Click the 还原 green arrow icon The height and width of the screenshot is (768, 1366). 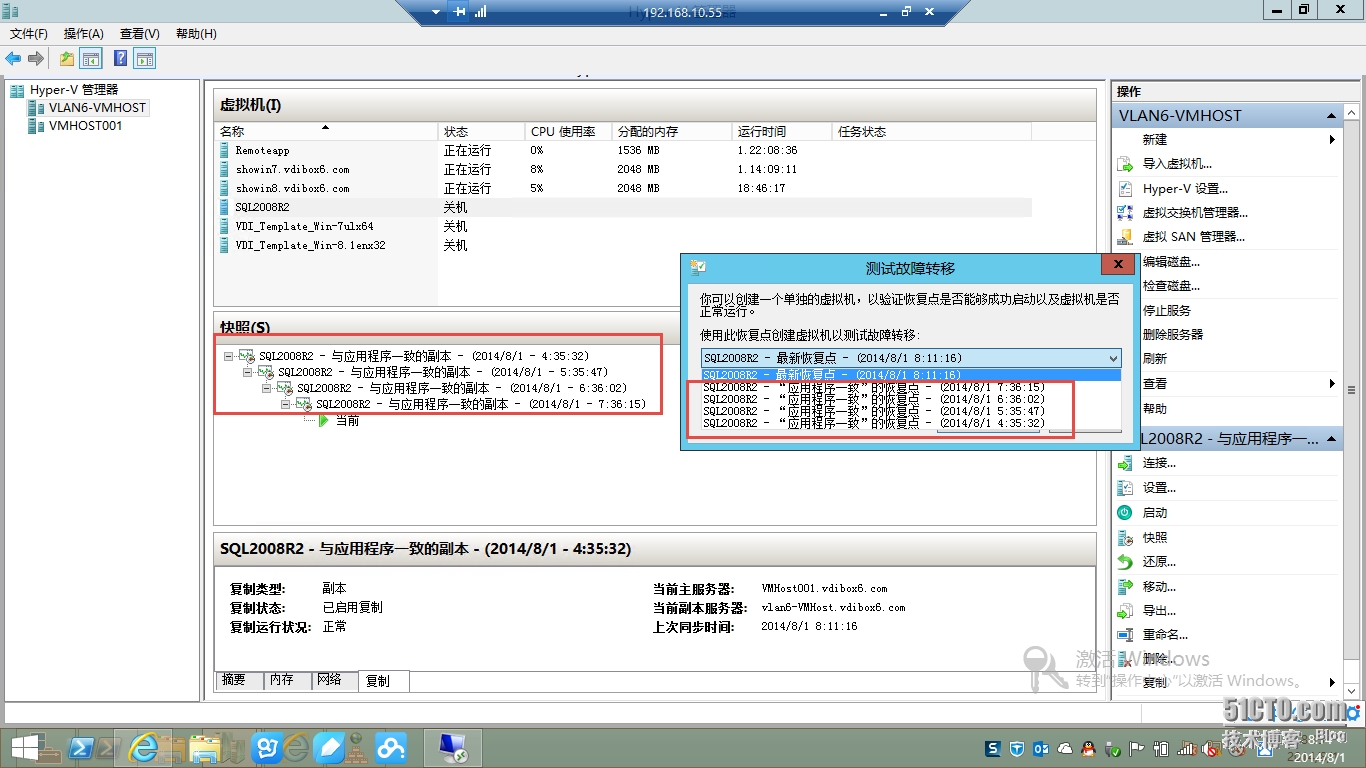click(1125, 562)
